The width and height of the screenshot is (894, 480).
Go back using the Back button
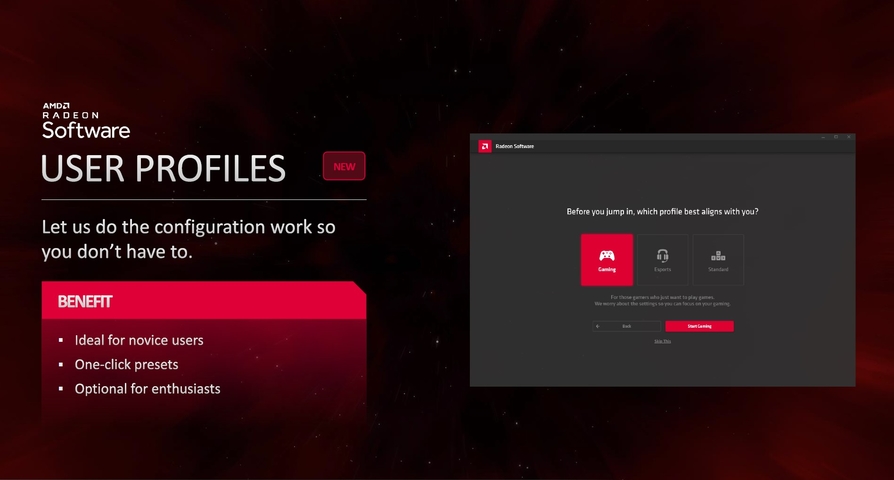627,326
